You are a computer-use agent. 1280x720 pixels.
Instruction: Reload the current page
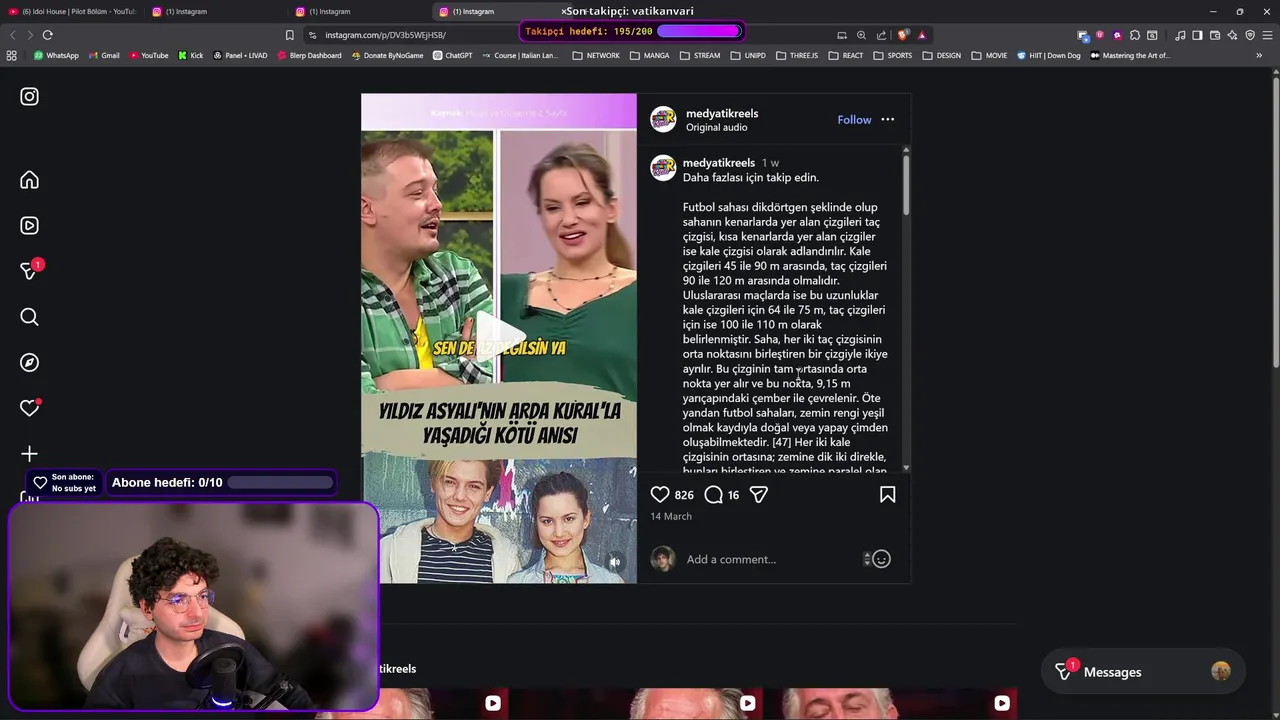pyautogui.click(x=47, y=35)
